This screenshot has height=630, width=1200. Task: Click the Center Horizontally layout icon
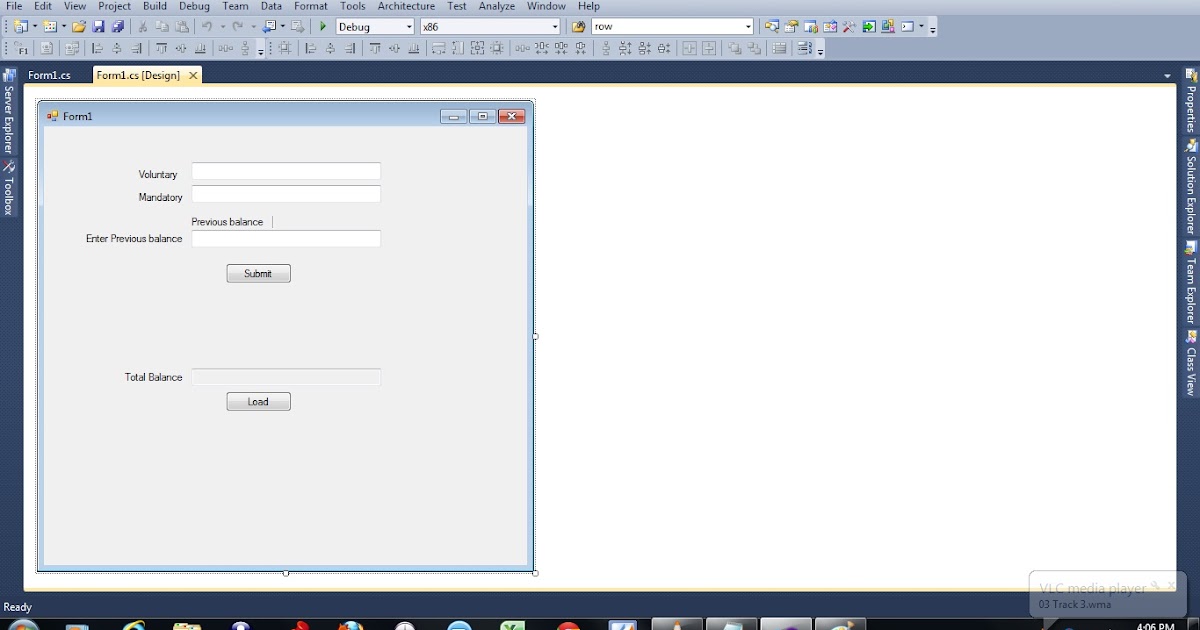[x=689, y=48]
